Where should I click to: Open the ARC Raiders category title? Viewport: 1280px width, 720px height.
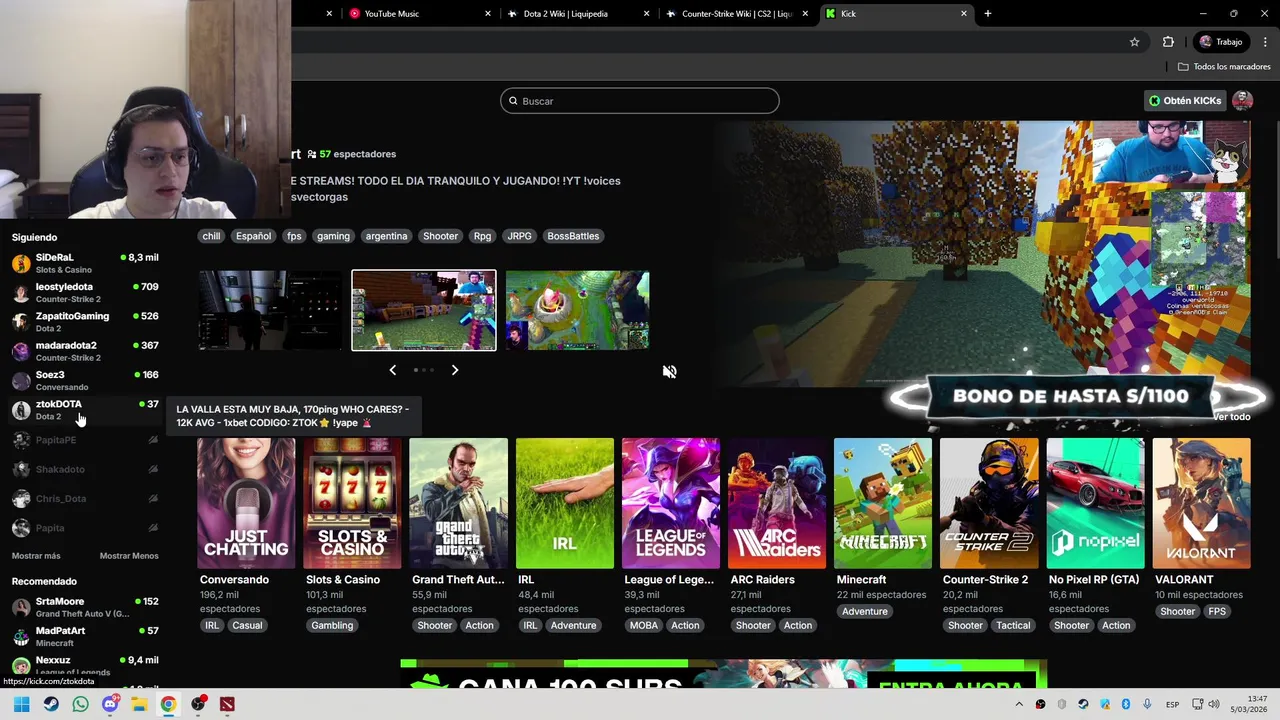tap(763, 579)
